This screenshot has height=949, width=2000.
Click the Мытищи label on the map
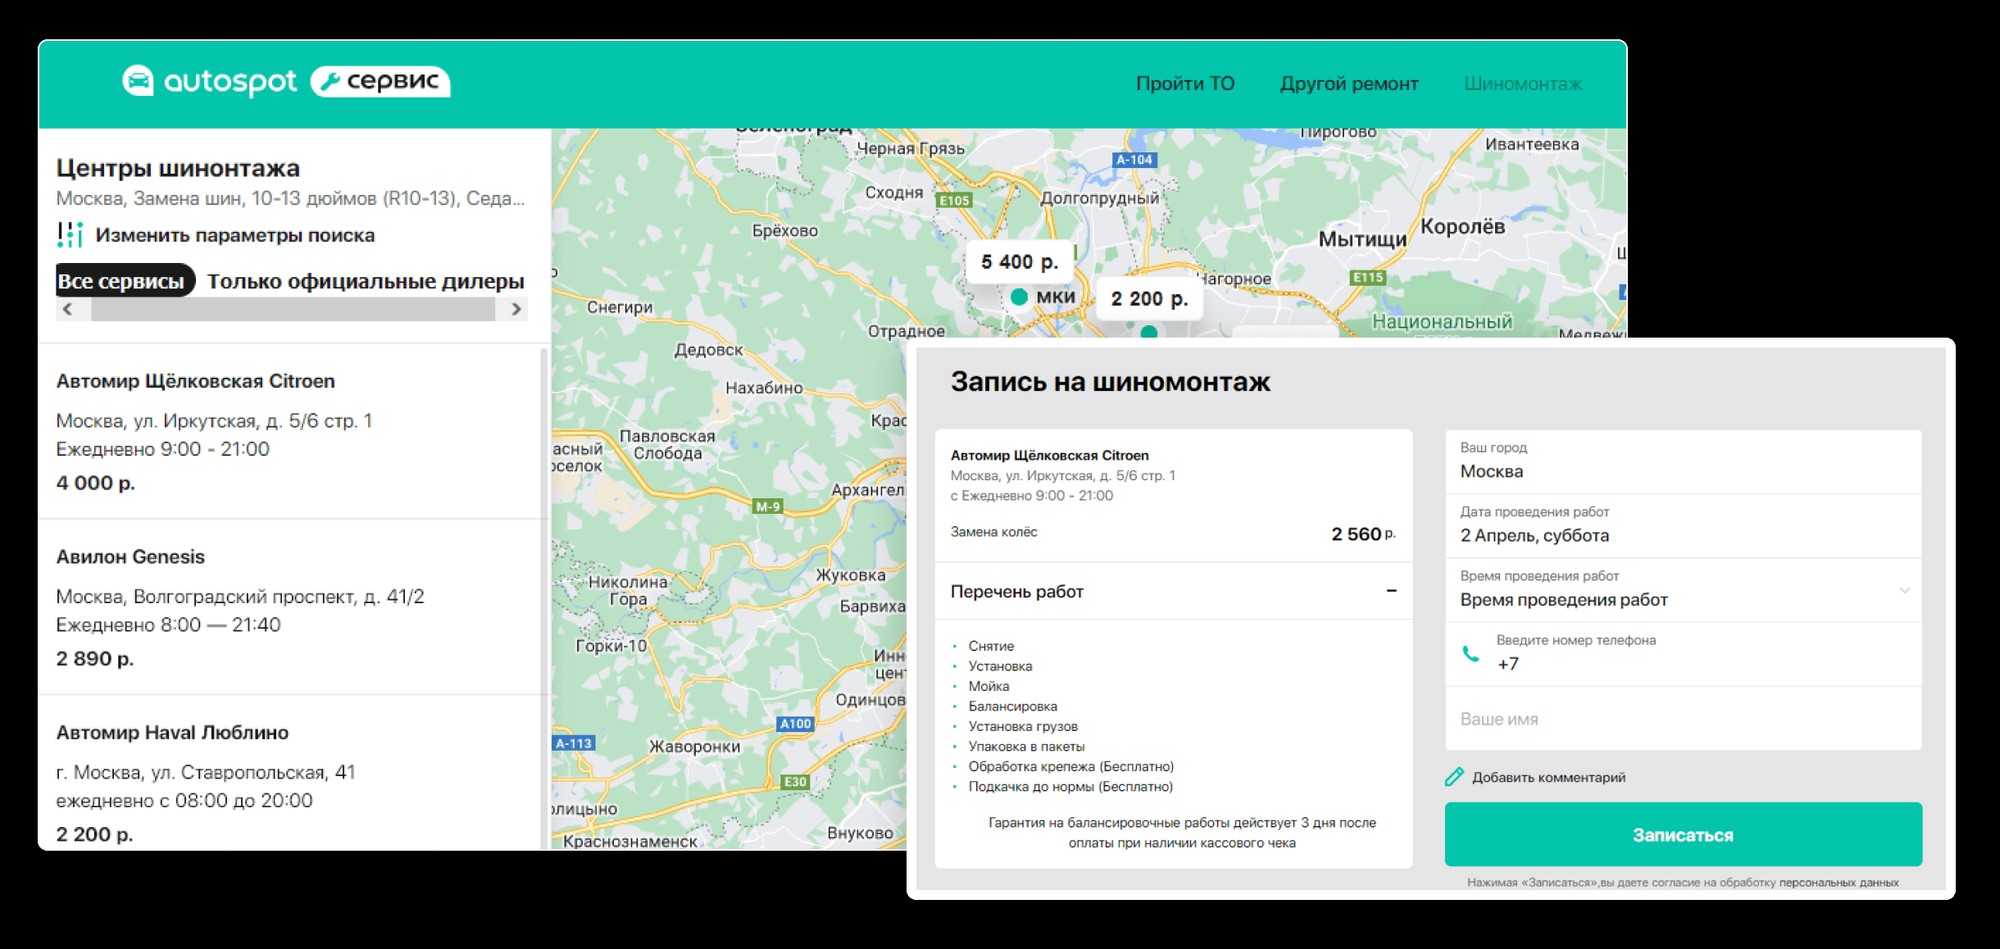pos(1362,239)
